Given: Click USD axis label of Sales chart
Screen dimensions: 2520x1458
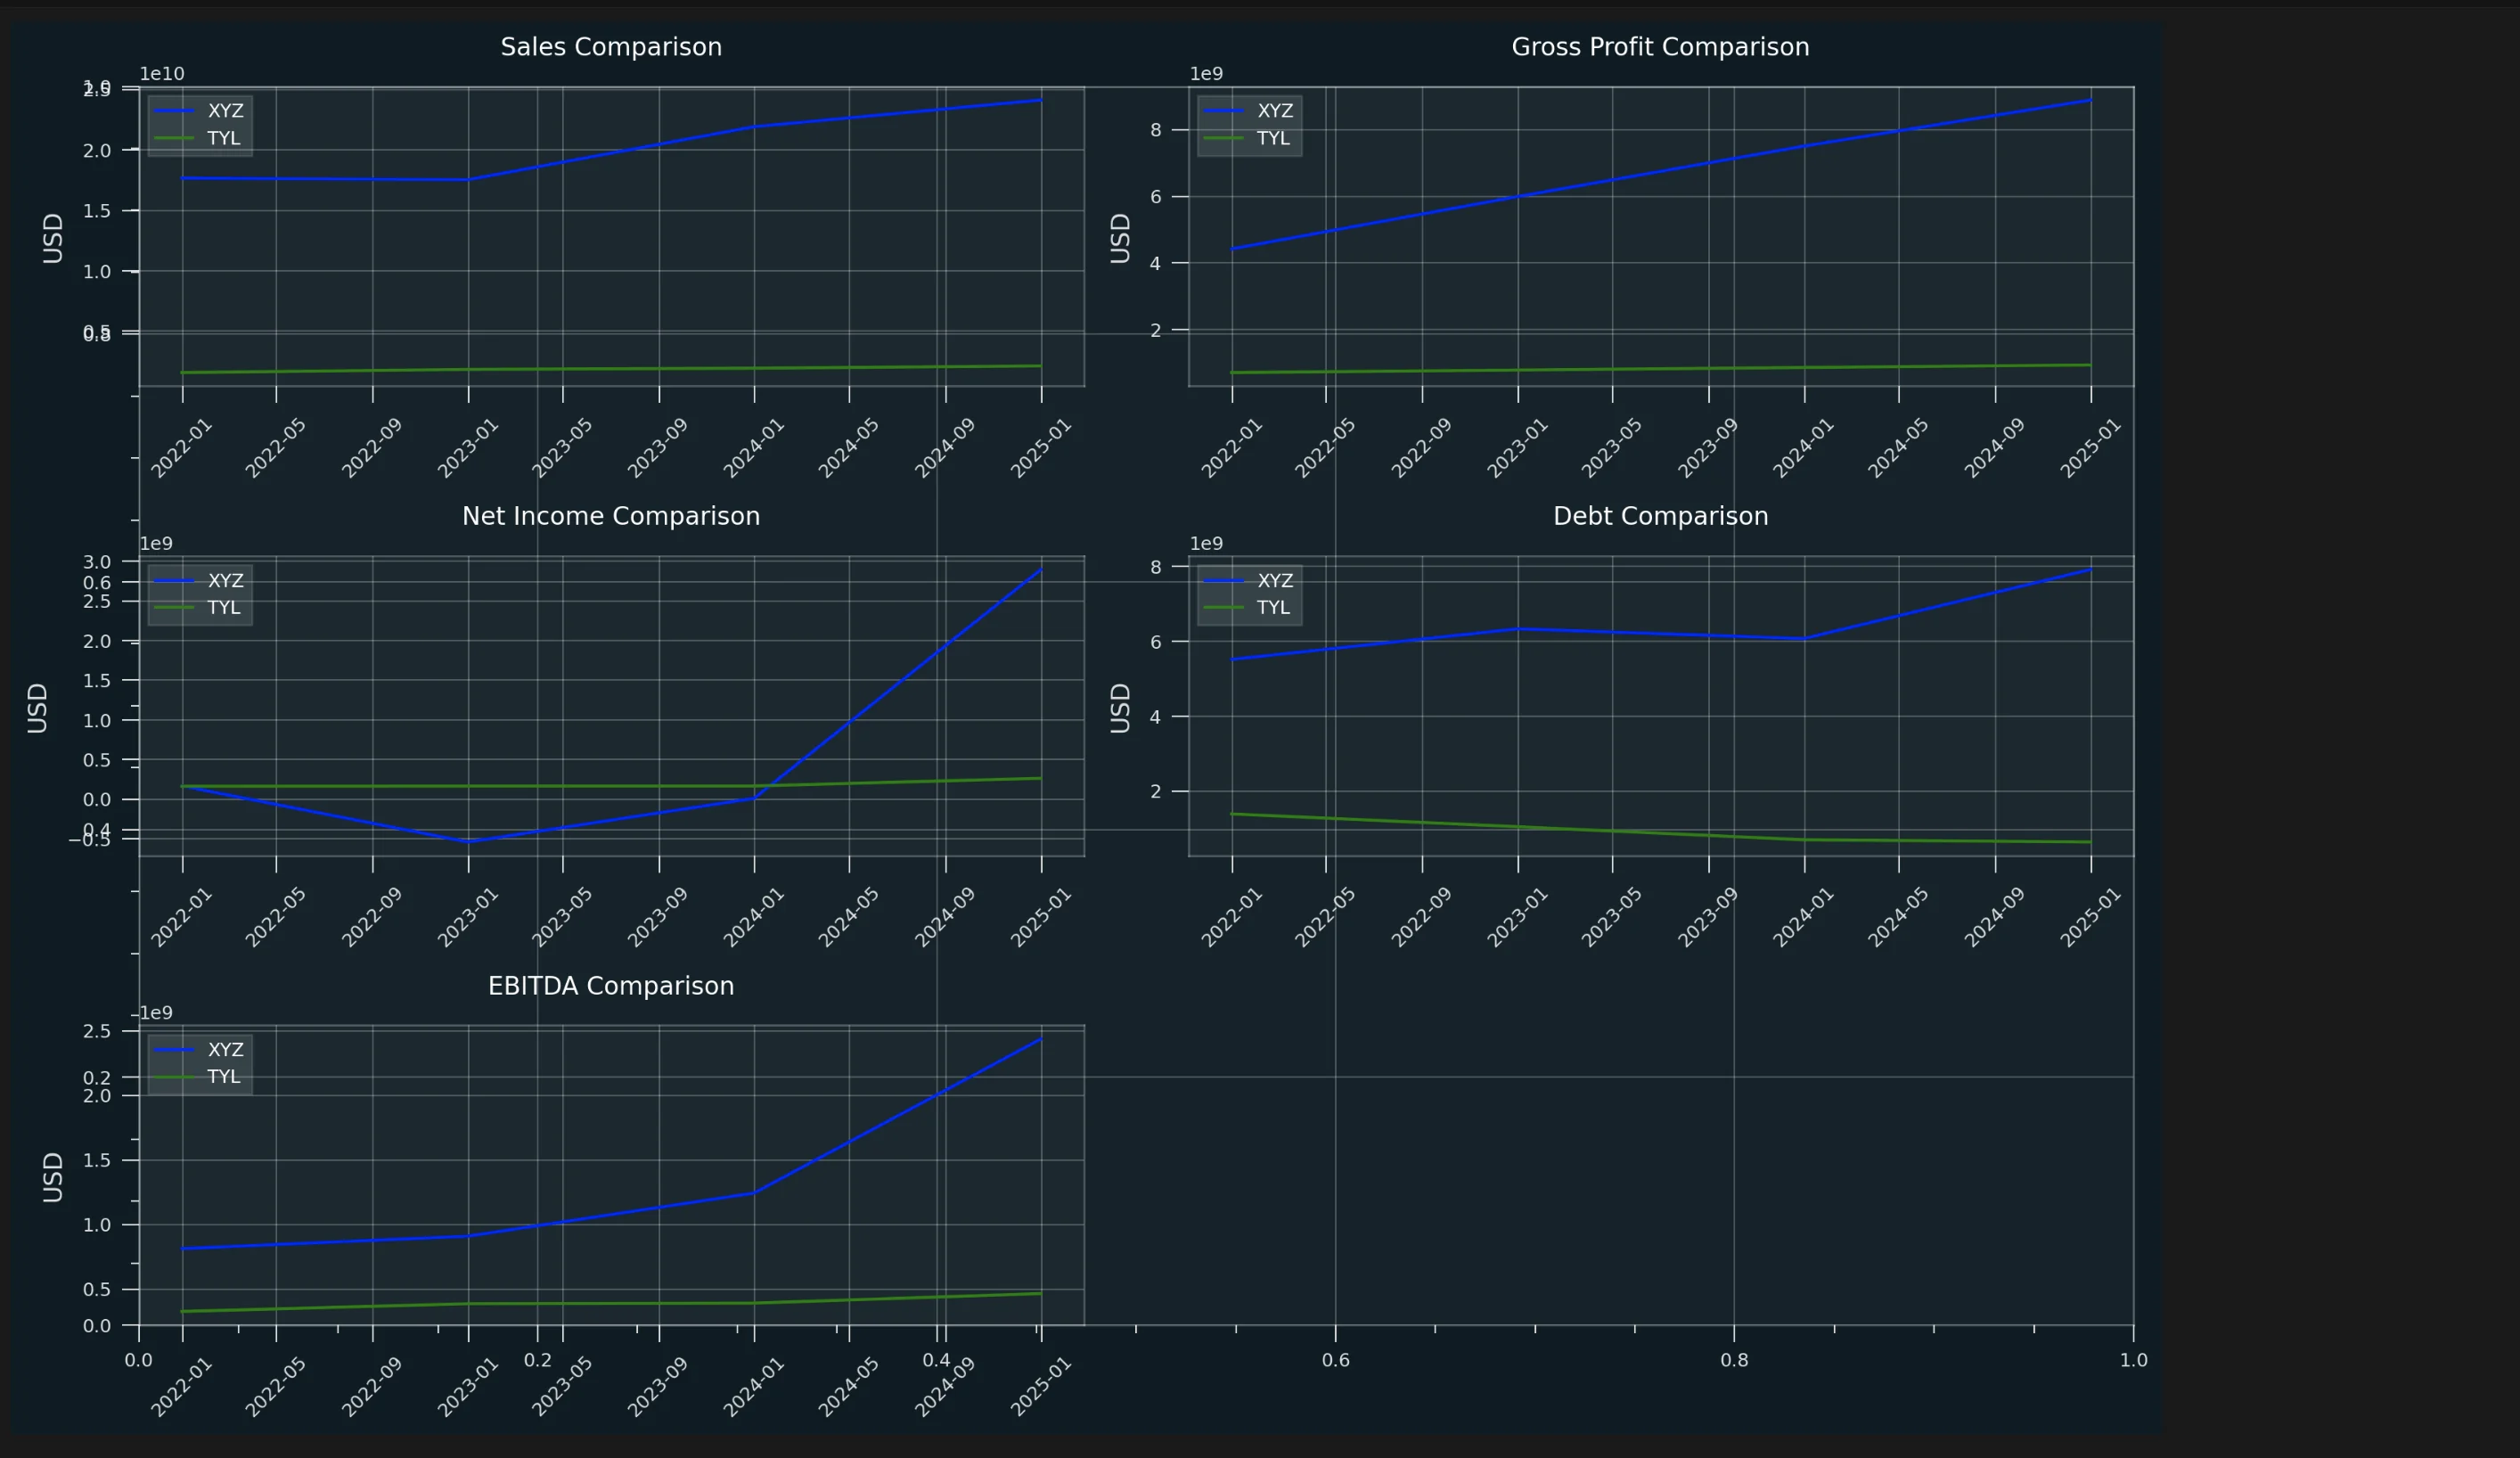Looking at the screenshot, I should pyautogui.click(x=53, y=238).
